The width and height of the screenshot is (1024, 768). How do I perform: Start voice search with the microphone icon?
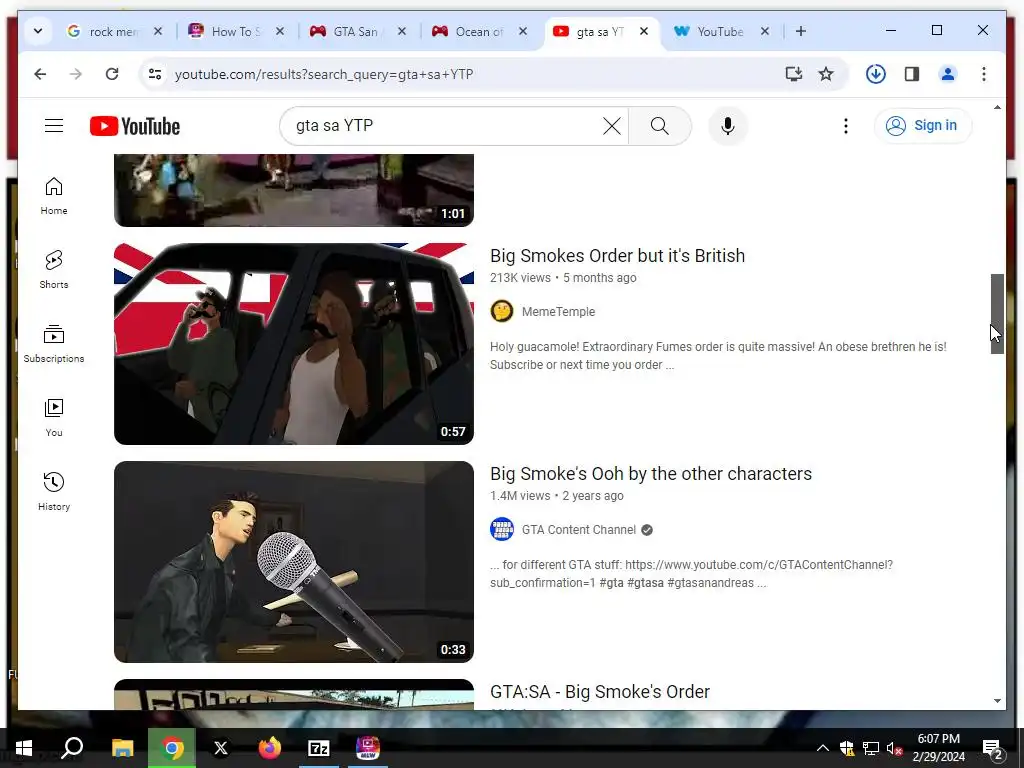click(x=728, y=125)
